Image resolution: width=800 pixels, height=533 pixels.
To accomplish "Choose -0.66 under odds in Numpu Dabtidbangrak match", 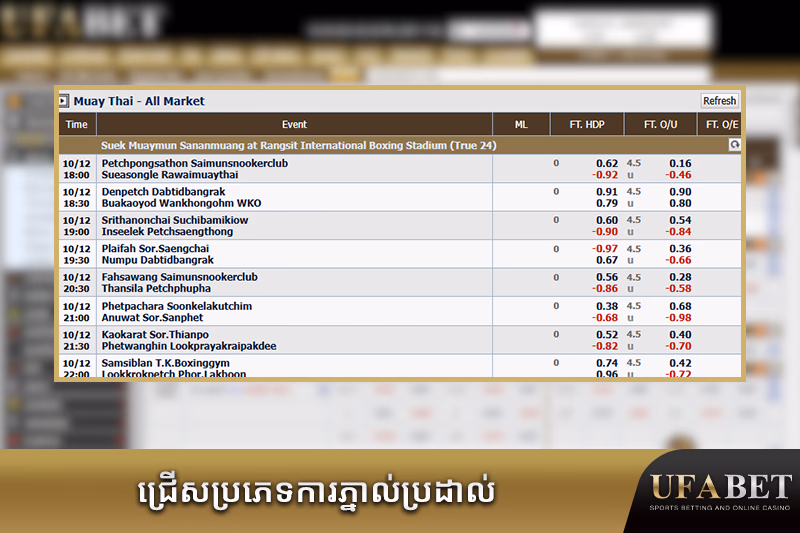I will (678, 261).
